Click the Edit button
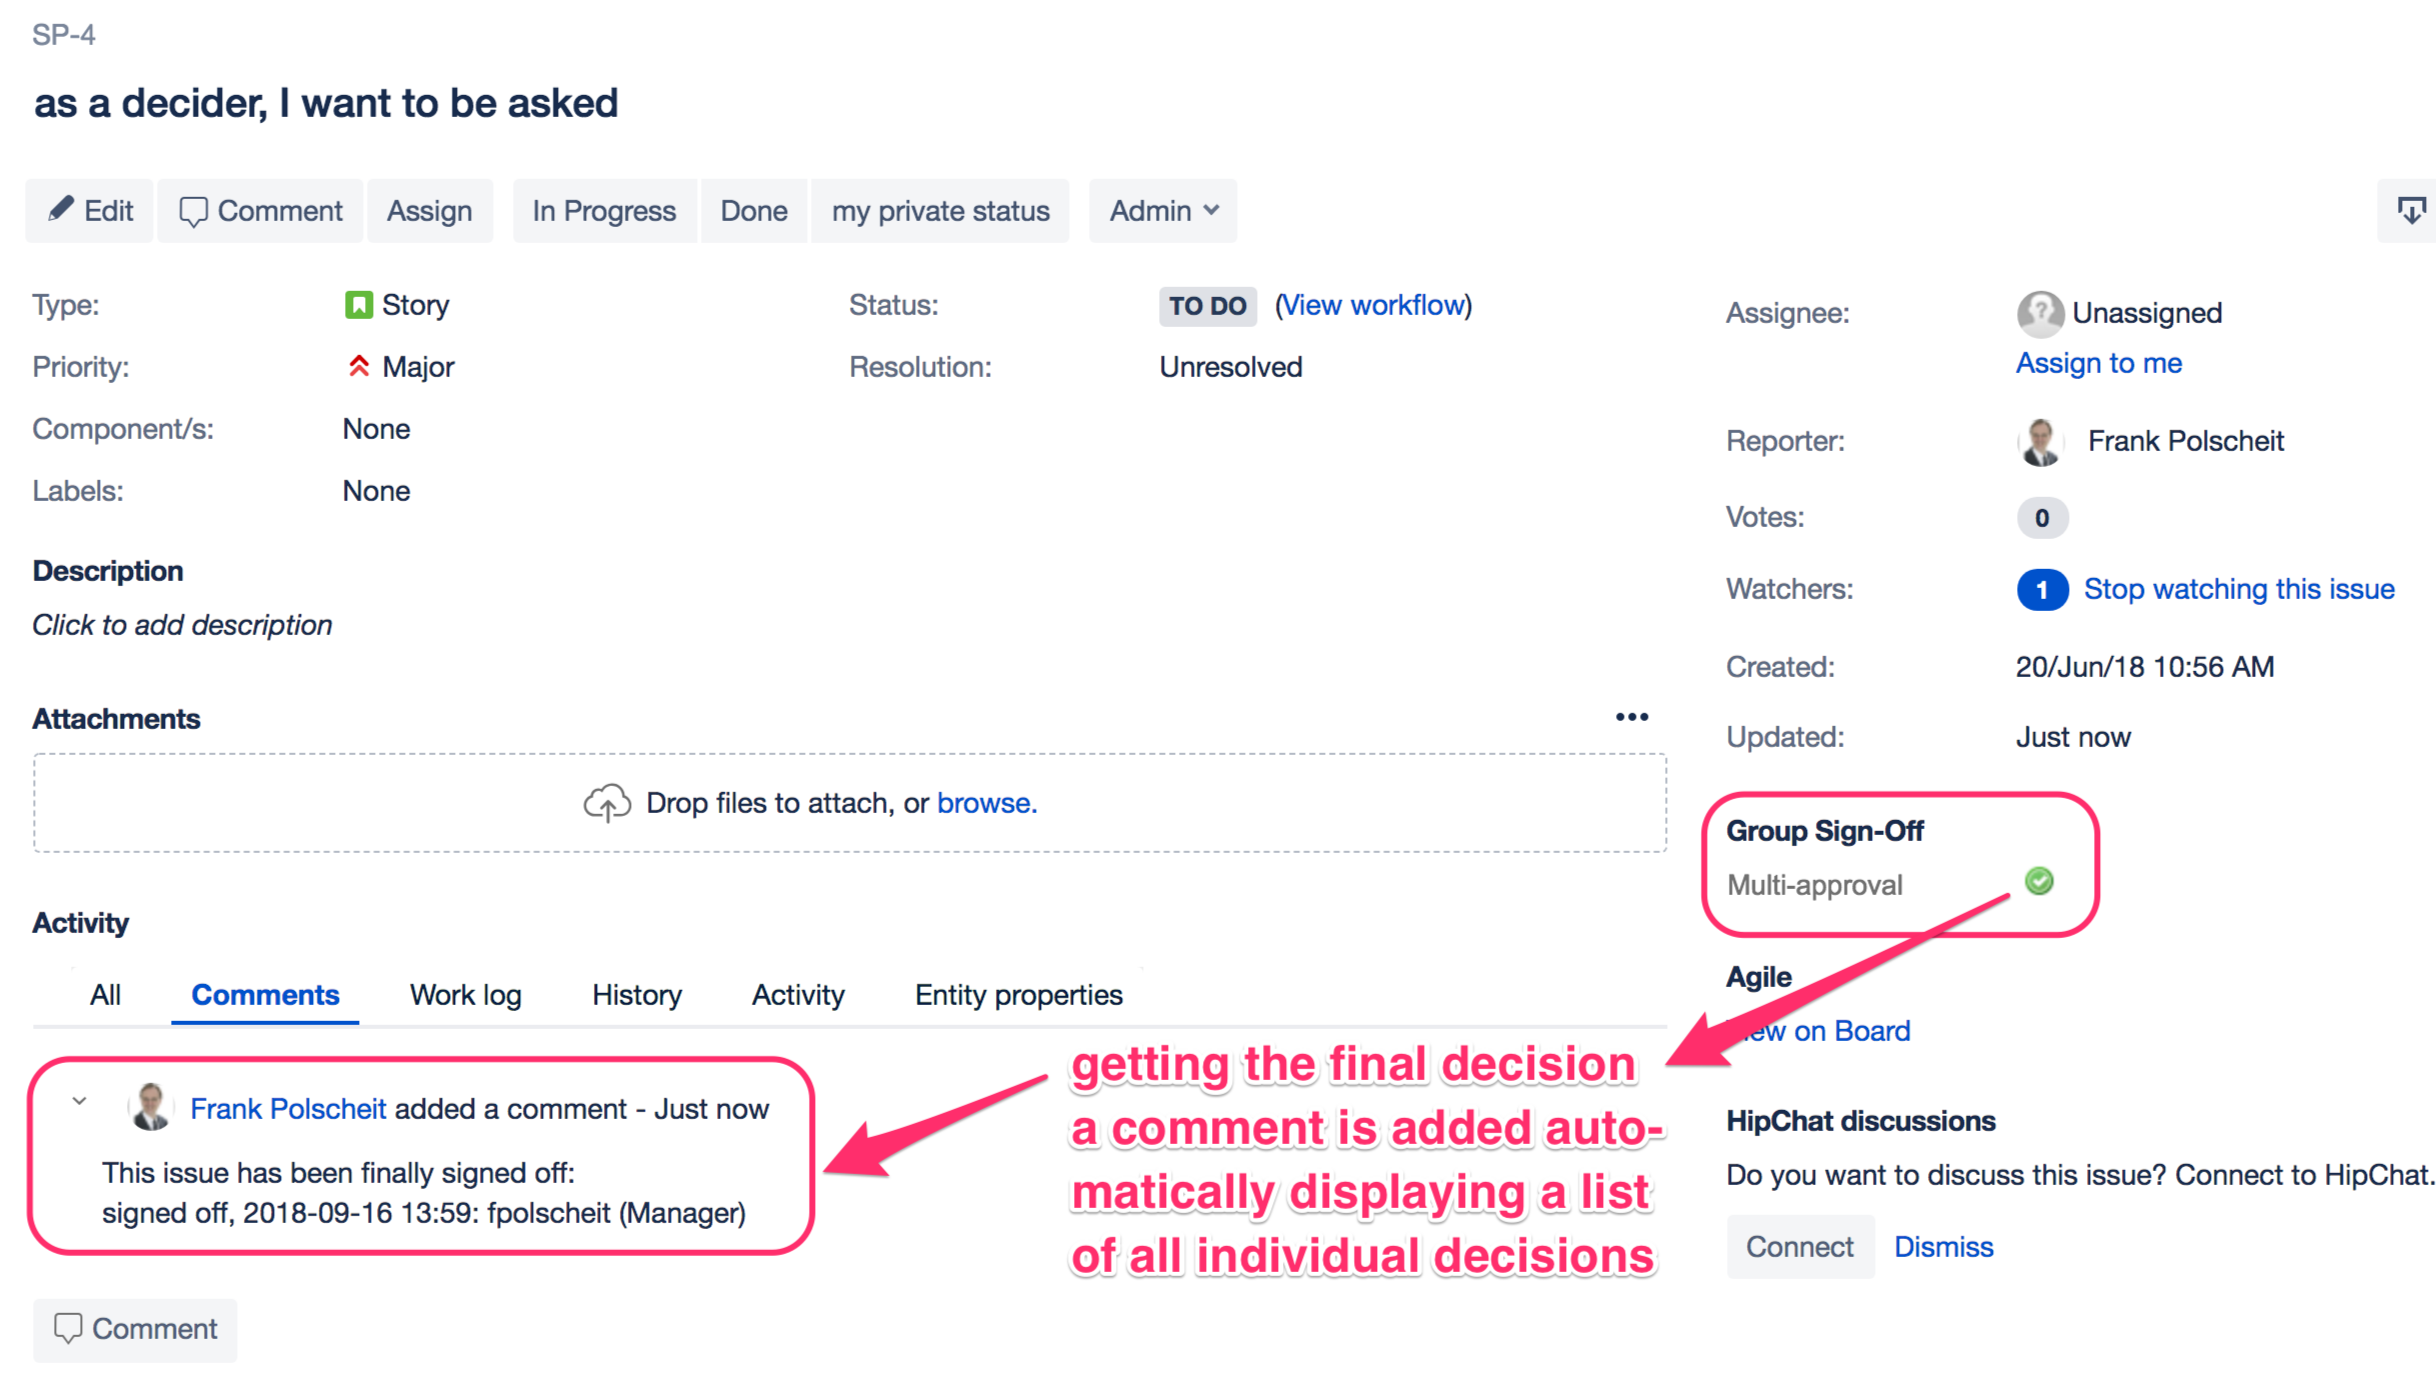 coord(90,211)
